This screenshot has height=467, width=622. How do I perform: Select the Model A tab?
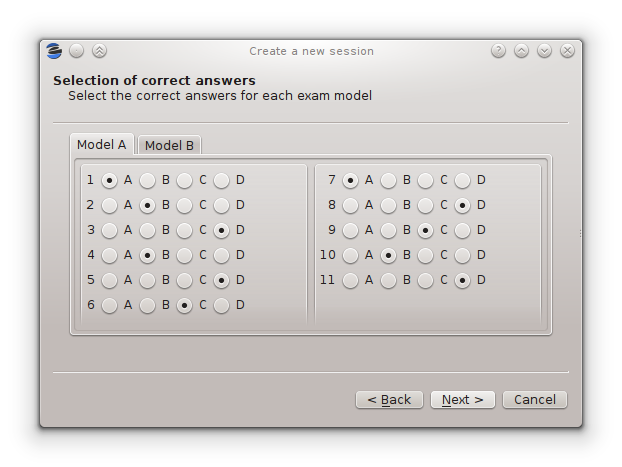pos(102,144)
